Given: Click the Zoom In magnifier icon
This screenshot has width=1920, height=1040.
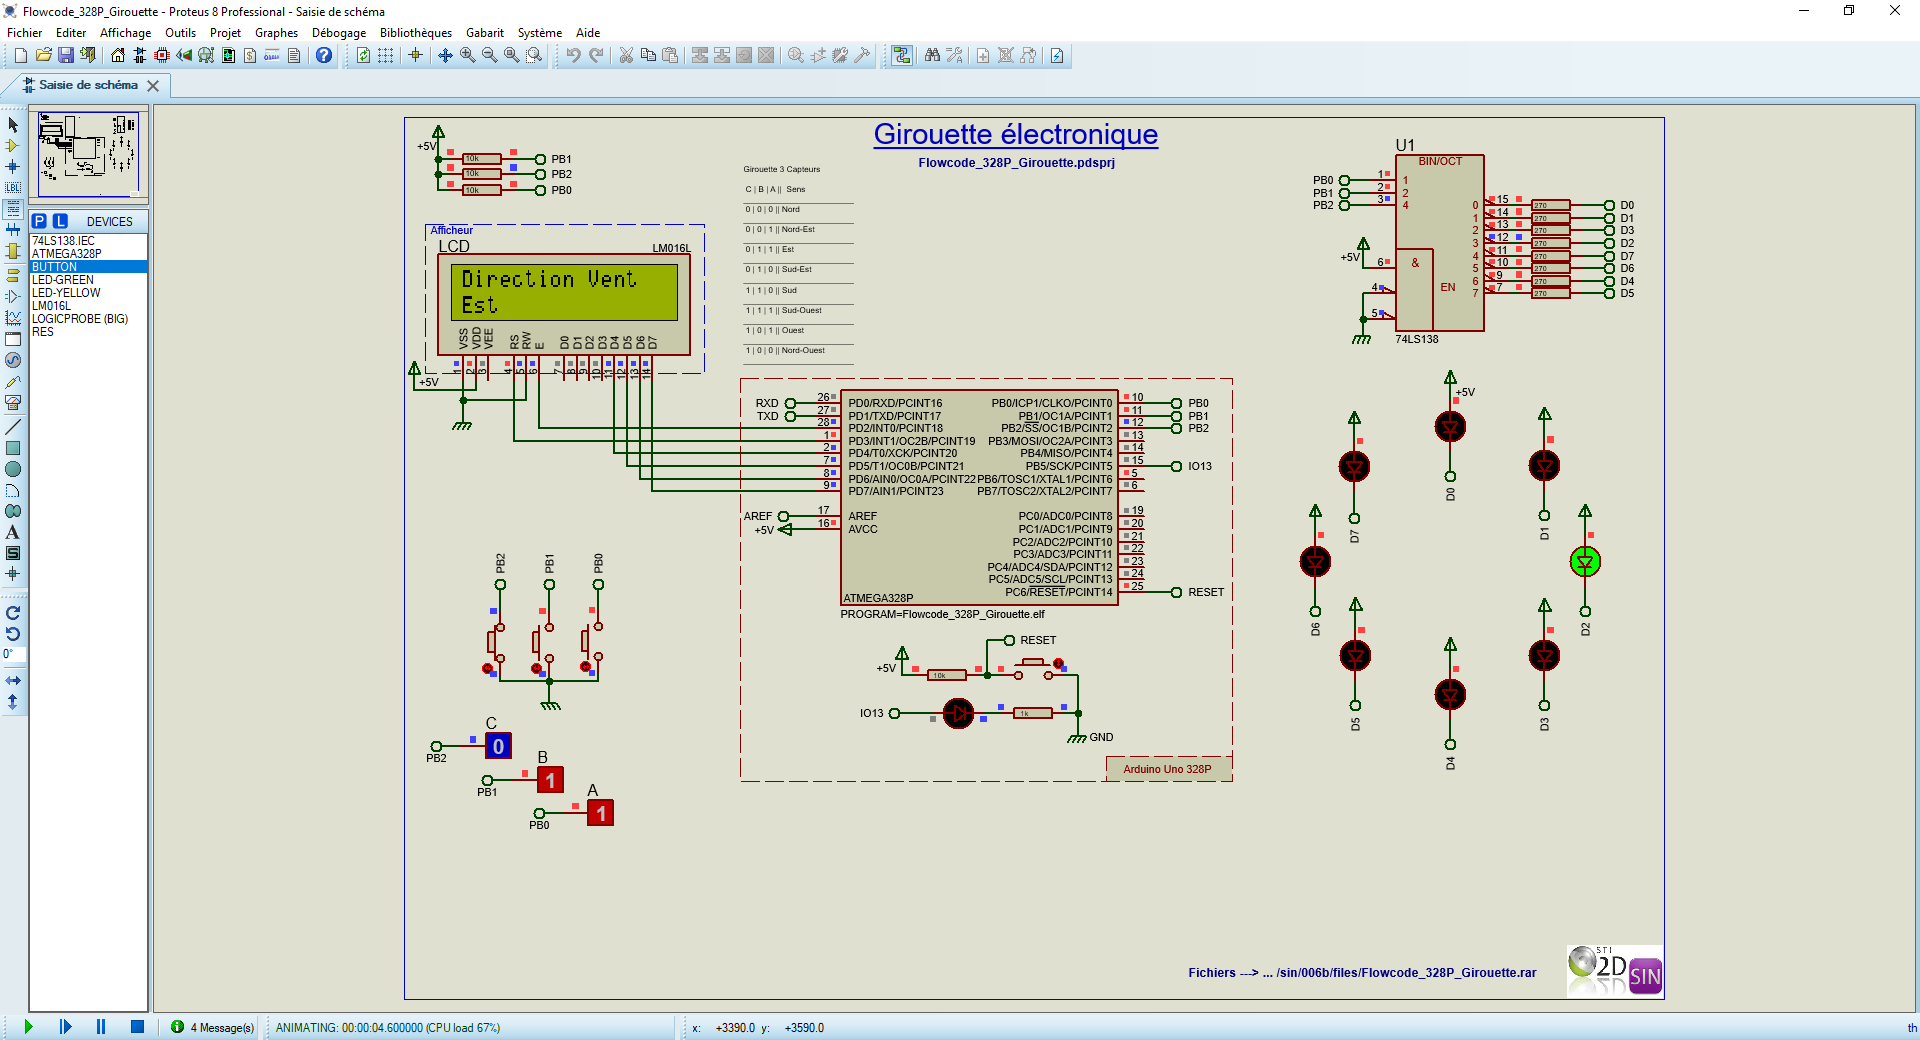Looking at the screenshot, I should (x=467, y=56).
